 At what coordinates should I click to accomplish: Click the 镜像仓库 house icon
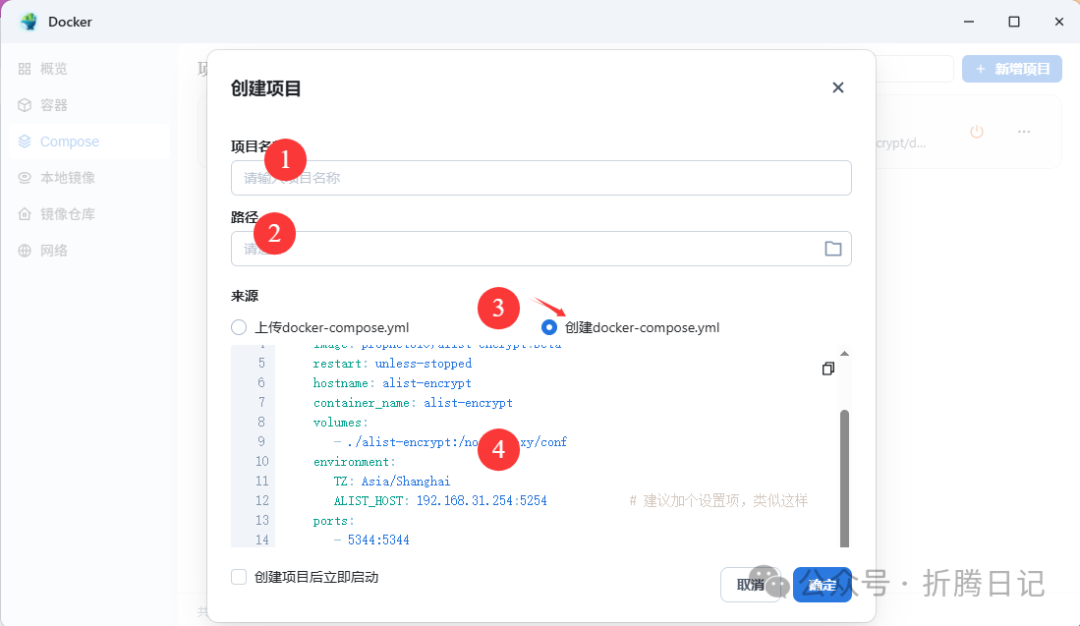pos(25,214)
